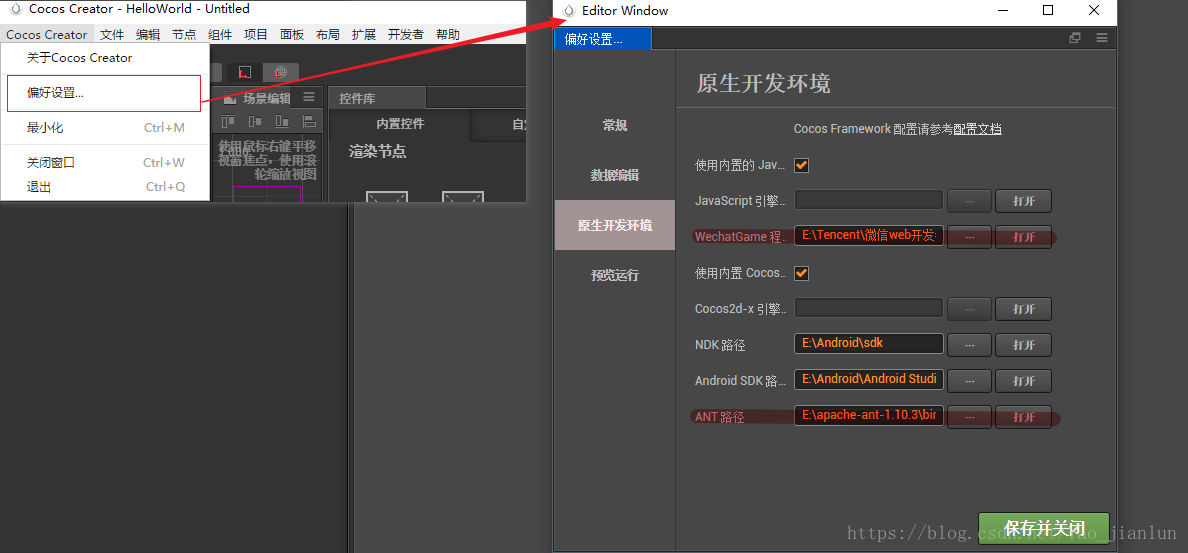Toggle the red globe coordinate icon in toolbar

tap(280, 72)
